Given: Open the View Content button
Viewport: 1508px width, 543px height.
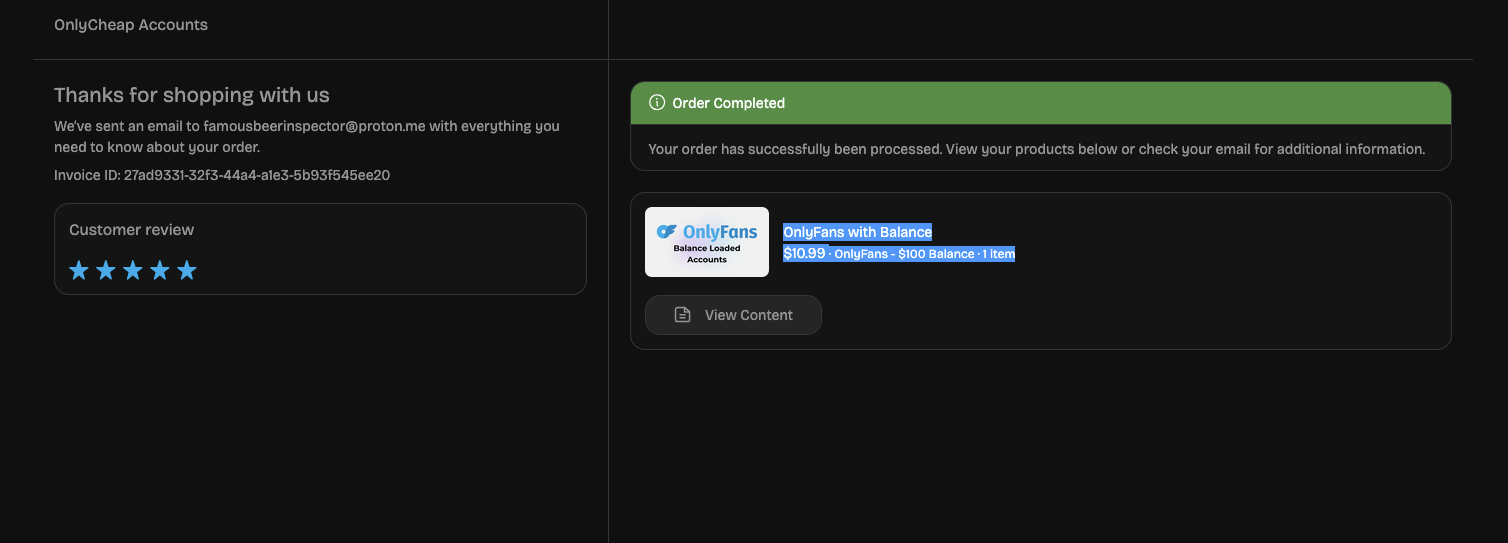Looking at the screenshot, I should coord(733,315).
